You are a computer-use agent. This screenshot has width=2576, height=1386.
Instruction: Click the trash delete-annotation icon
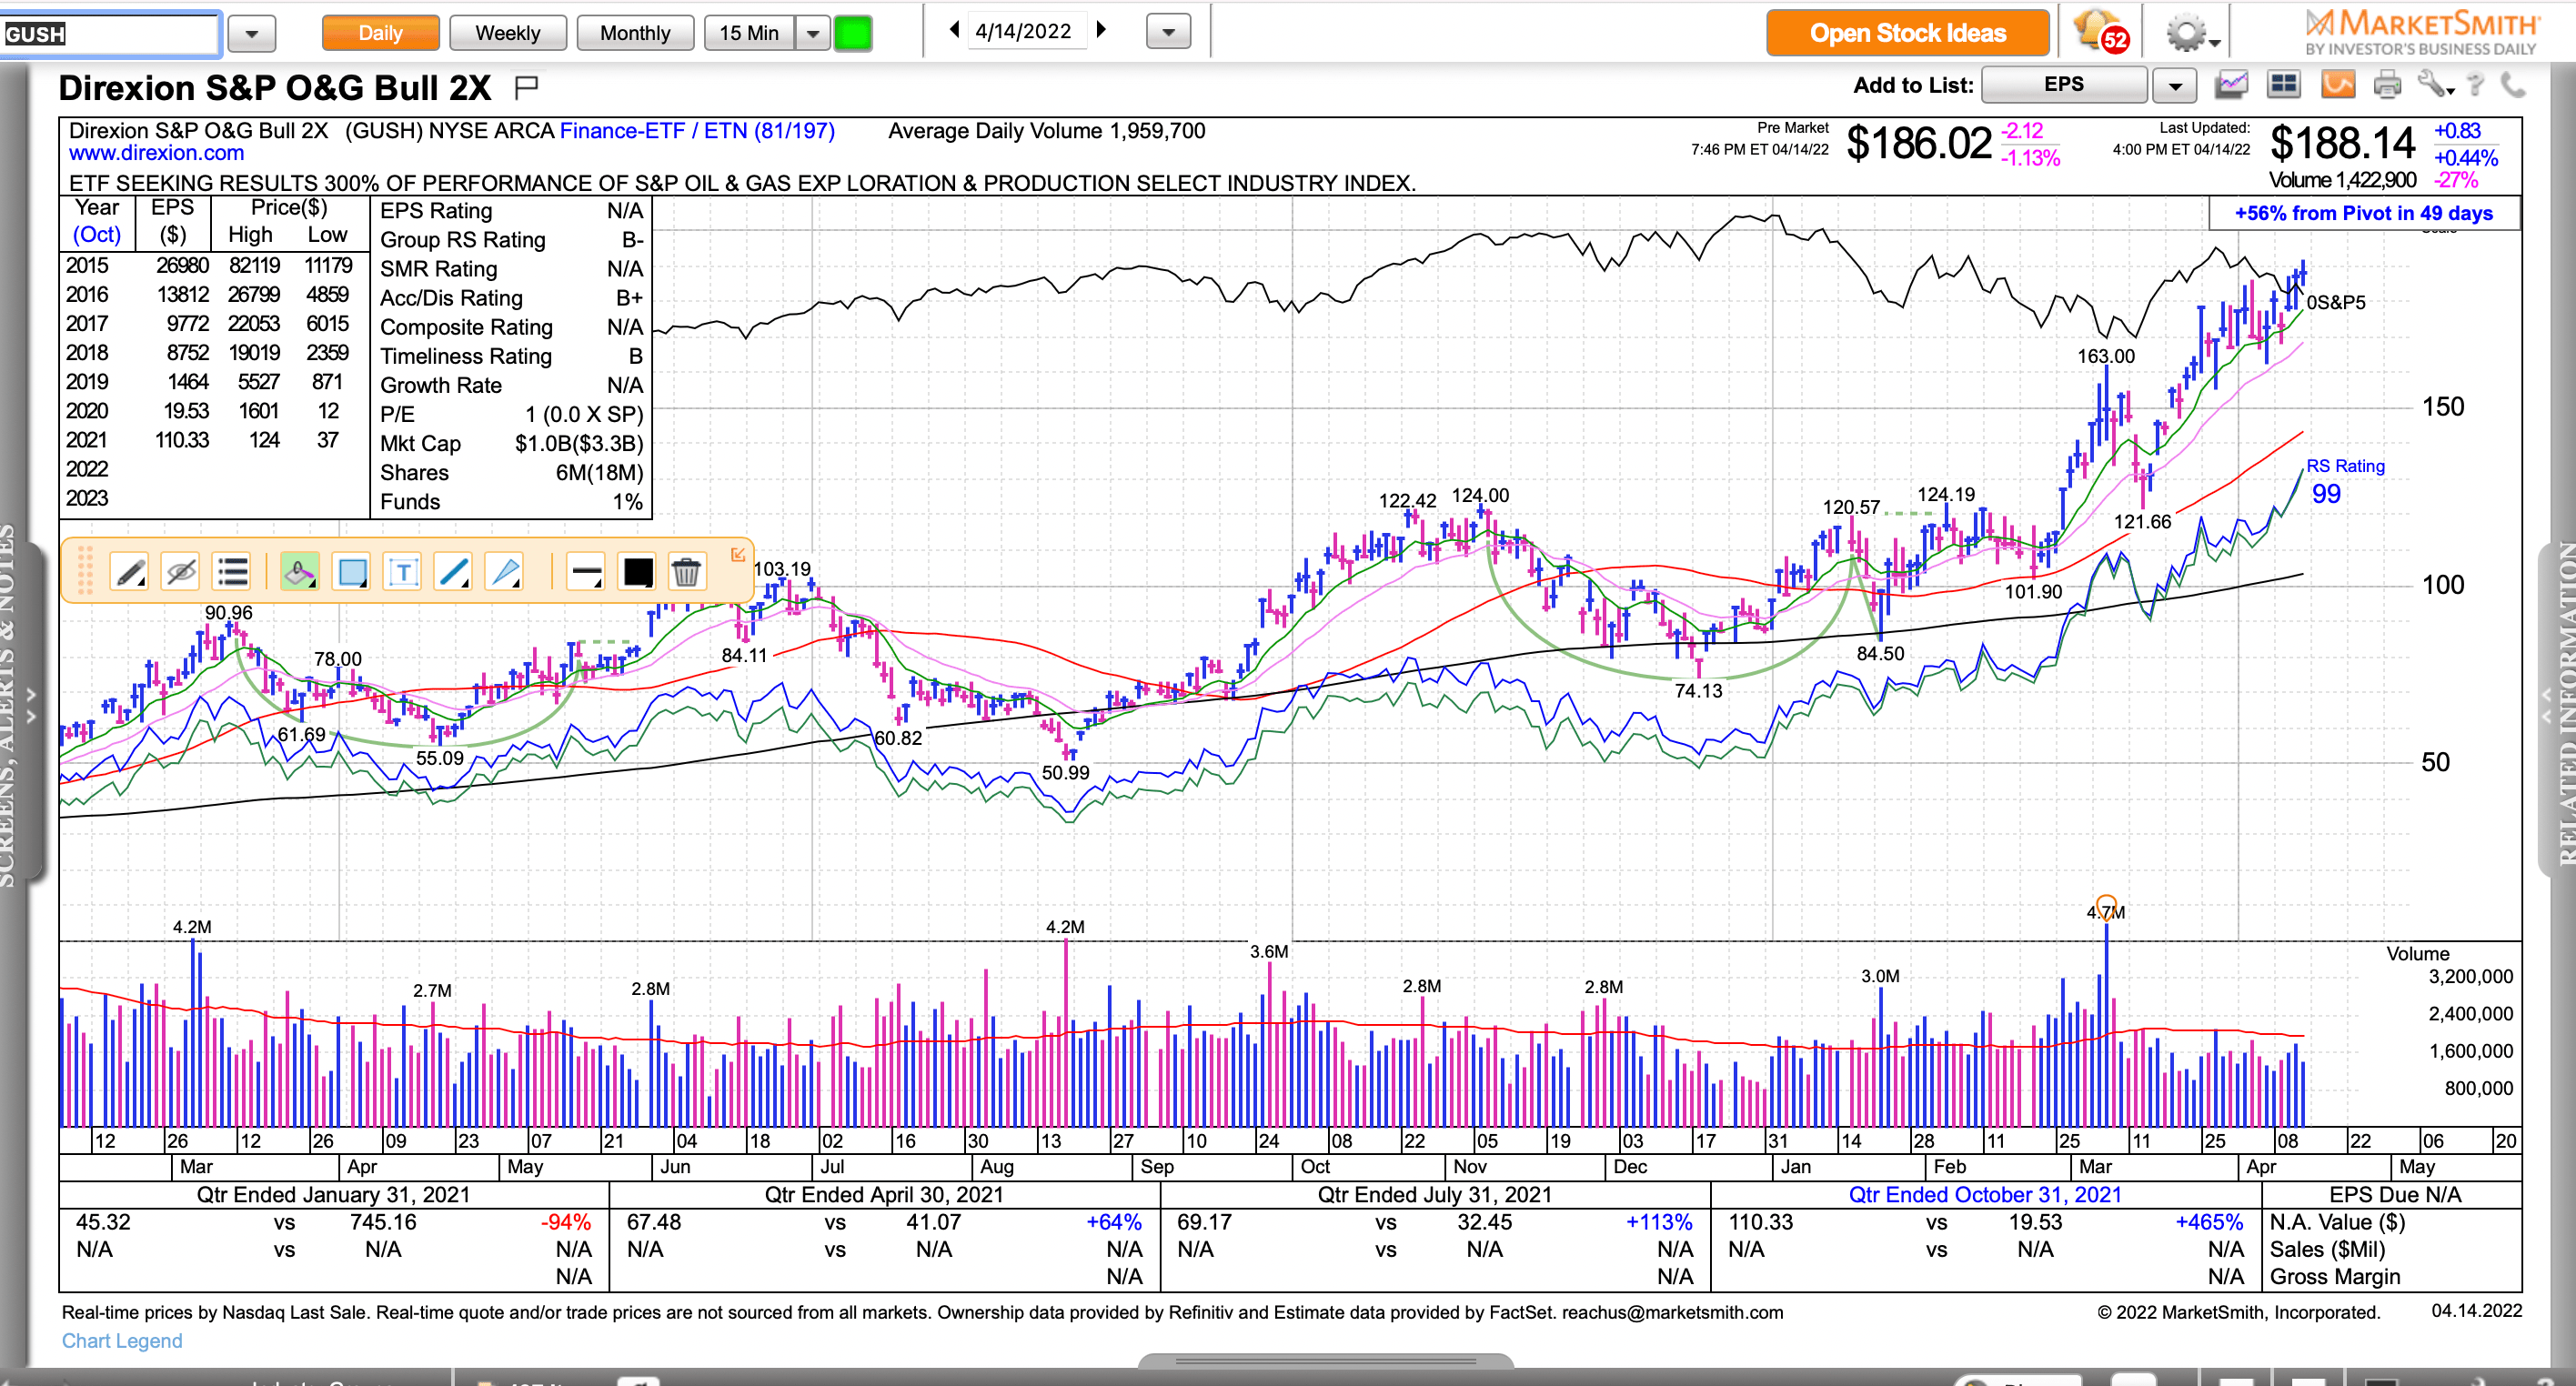686,572
